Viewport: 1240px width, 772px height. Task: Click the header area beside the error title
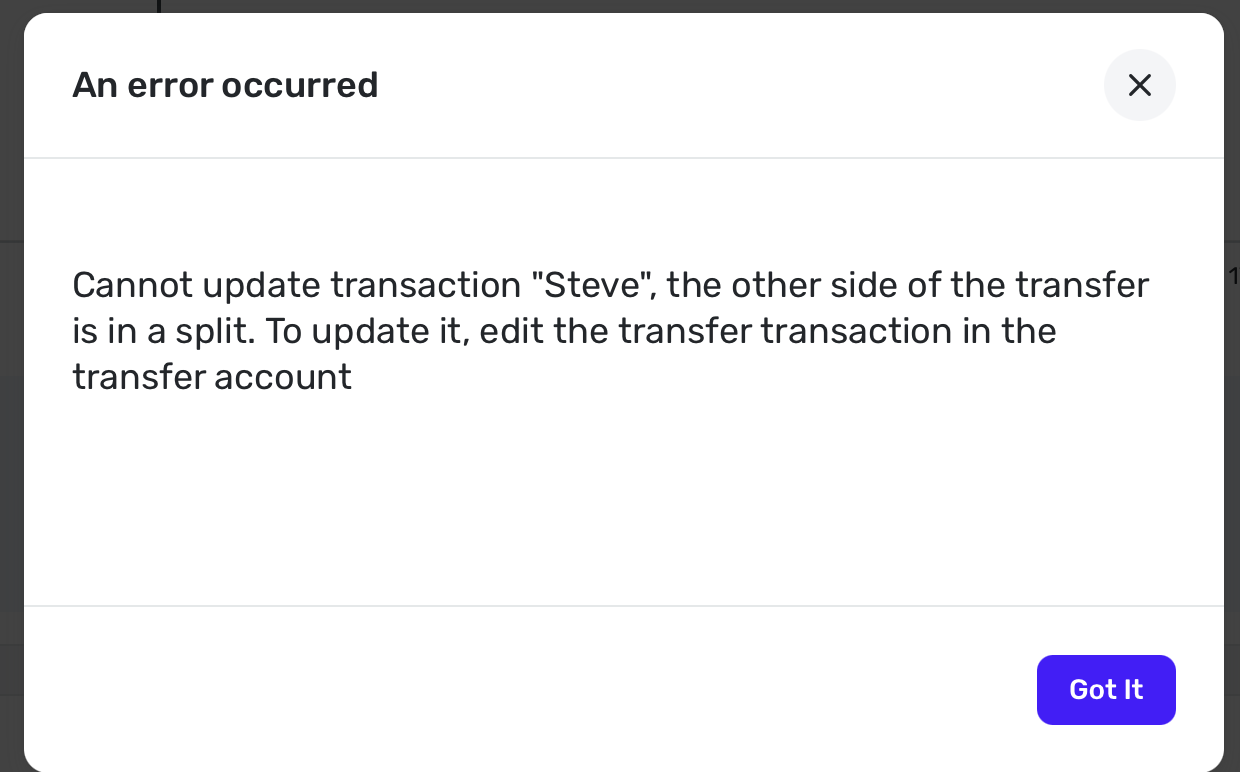[700, 85]
